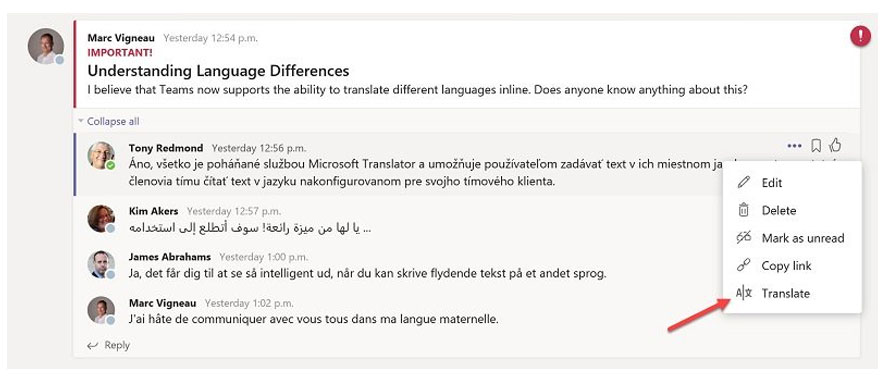This screenshot has height=377, width=881.
Task: Click the chain link icon beside Copy link
Action: (x=743, y=266)
